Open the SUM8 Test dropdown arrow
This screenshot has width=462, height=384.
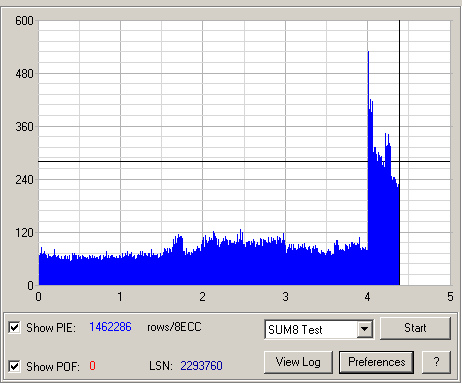pos(365,329)
